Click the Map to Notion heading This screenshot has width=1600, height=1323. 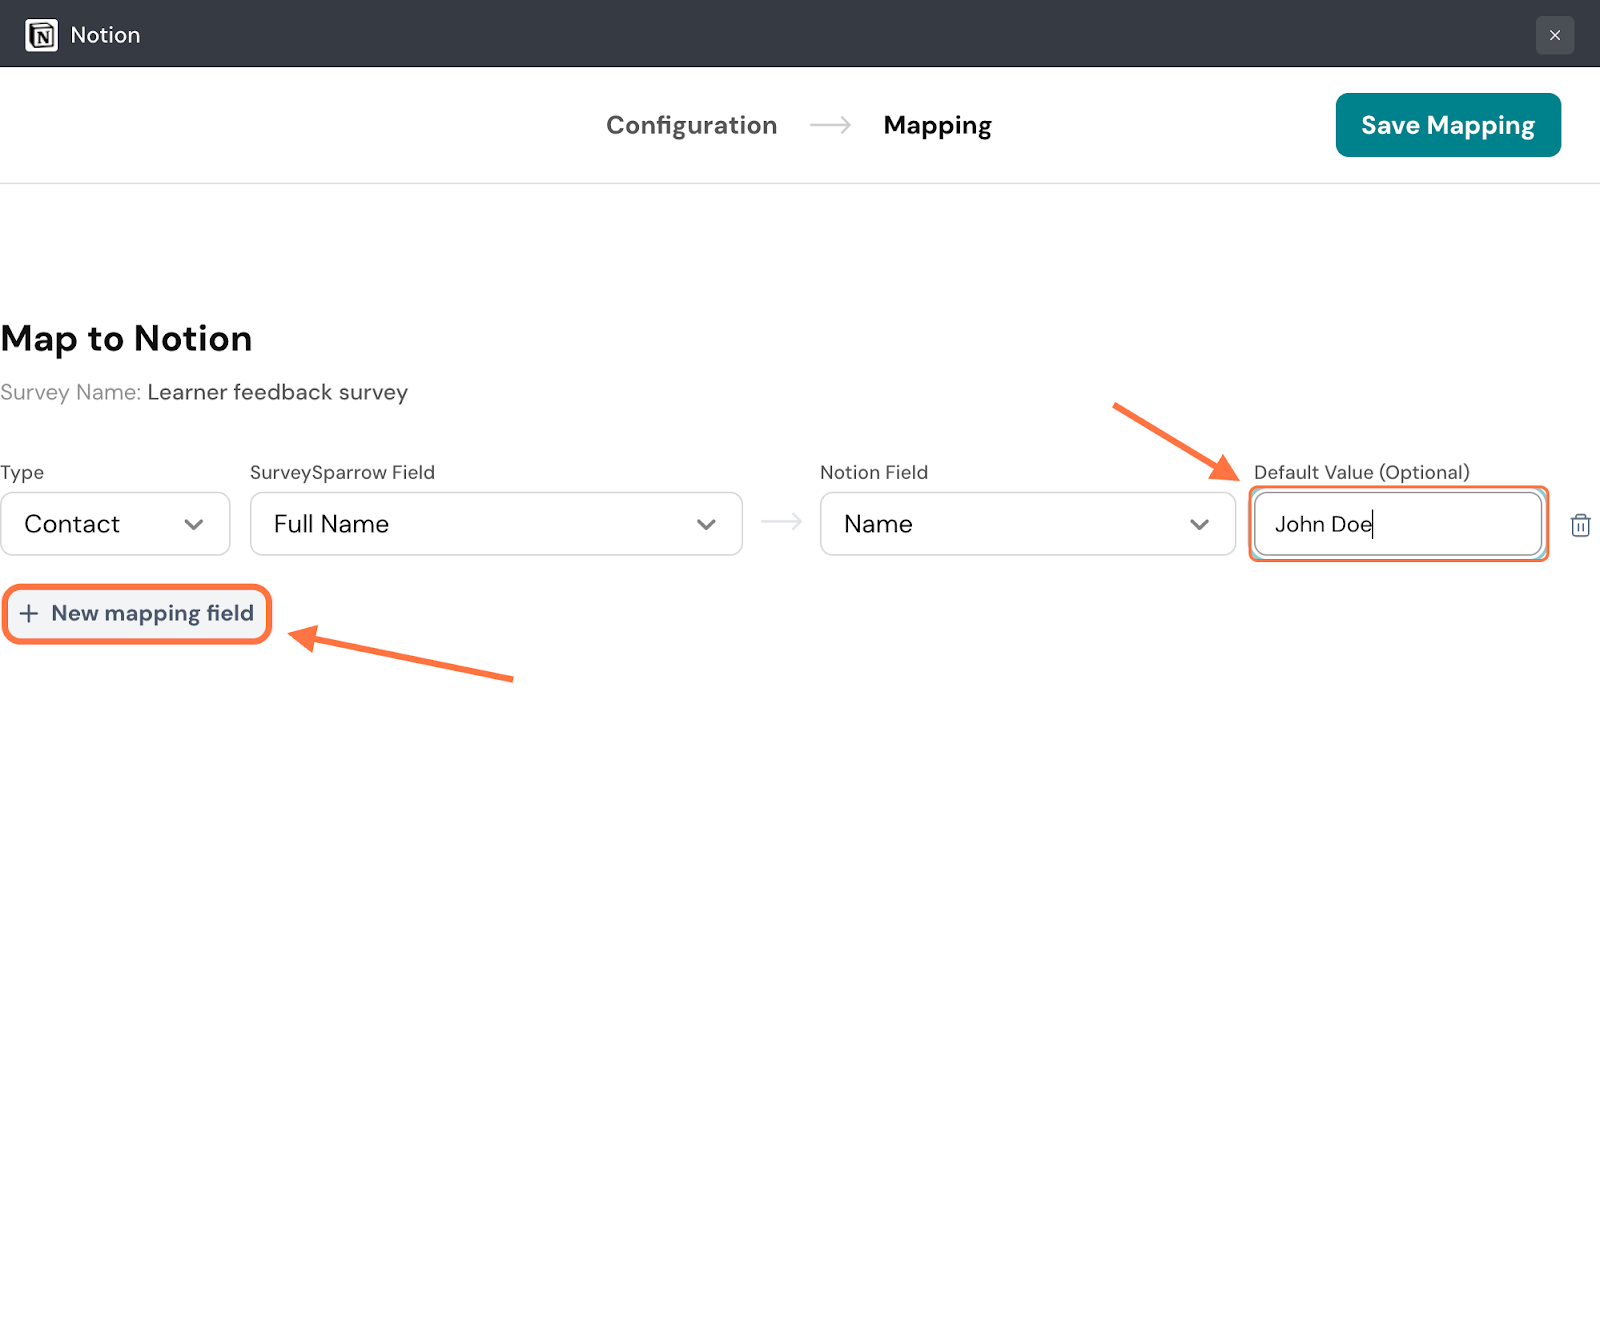point(126,339)
